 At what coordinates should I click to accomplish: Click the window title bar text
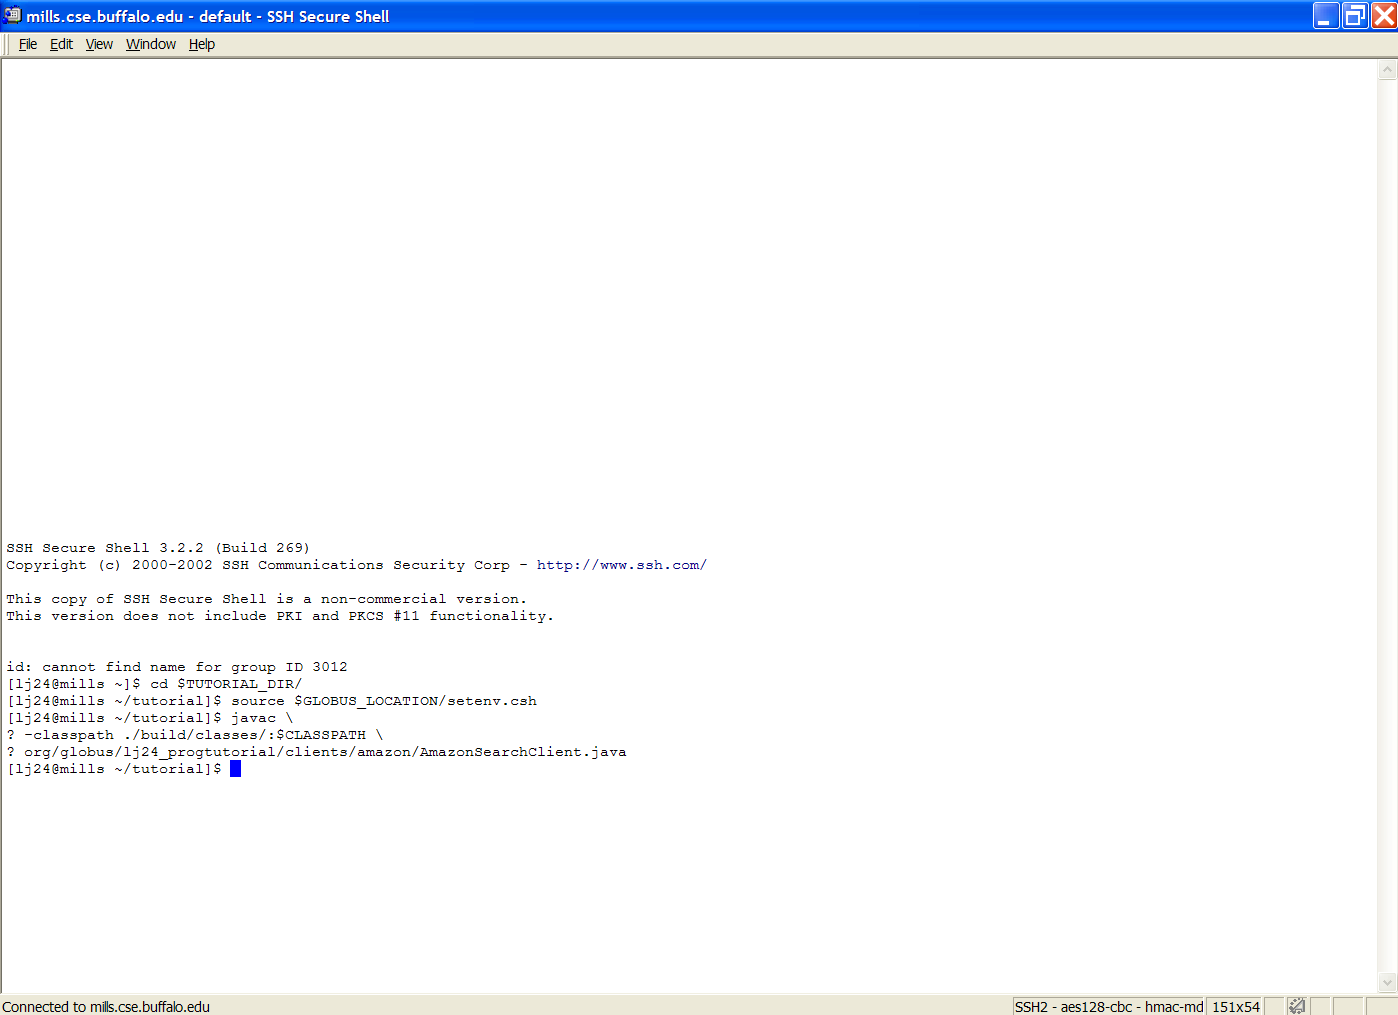(208, 16)
